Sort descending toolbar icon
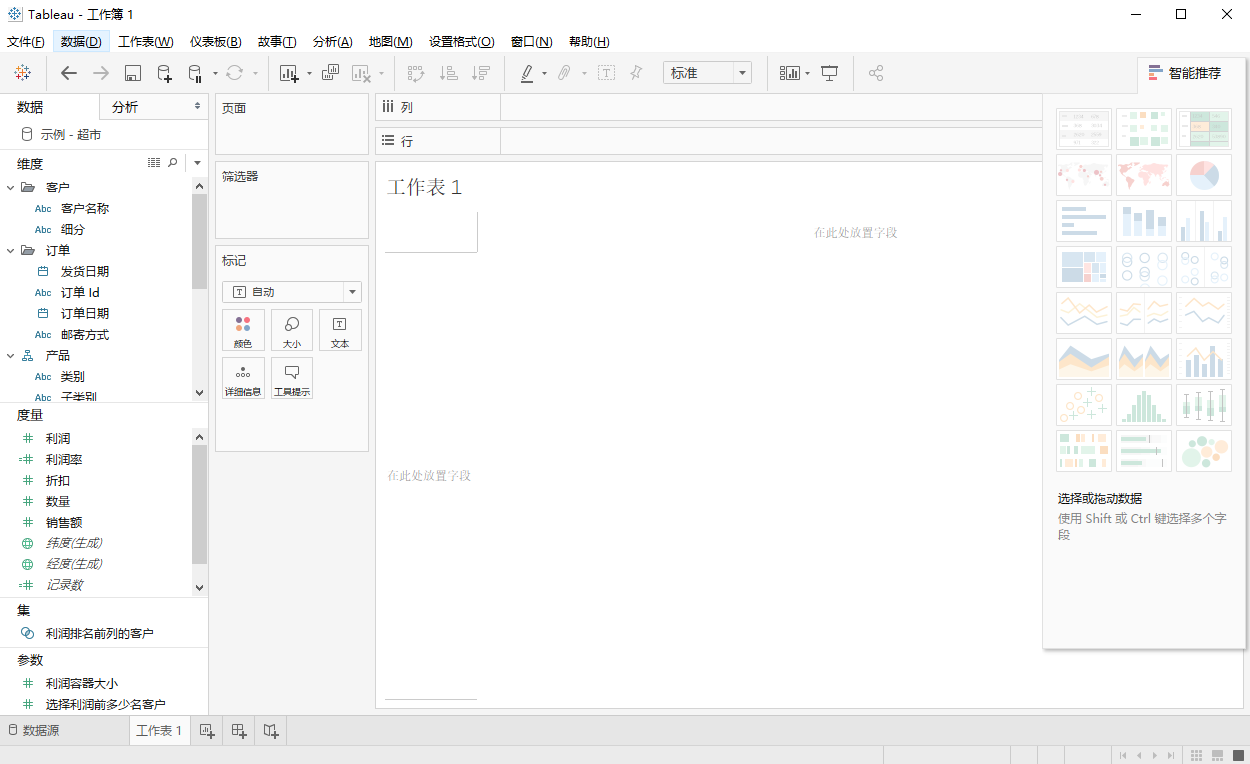This screenshot has height=764, width=1250. click(x=481, y=73)
